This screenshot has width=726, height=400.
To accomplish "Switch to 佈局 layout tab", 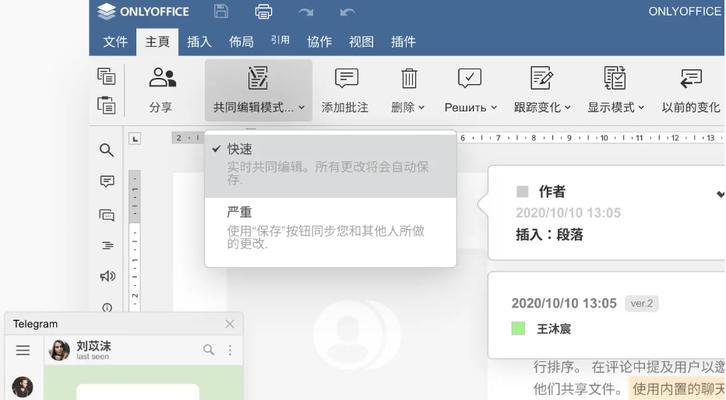I will tap(241, 42).
